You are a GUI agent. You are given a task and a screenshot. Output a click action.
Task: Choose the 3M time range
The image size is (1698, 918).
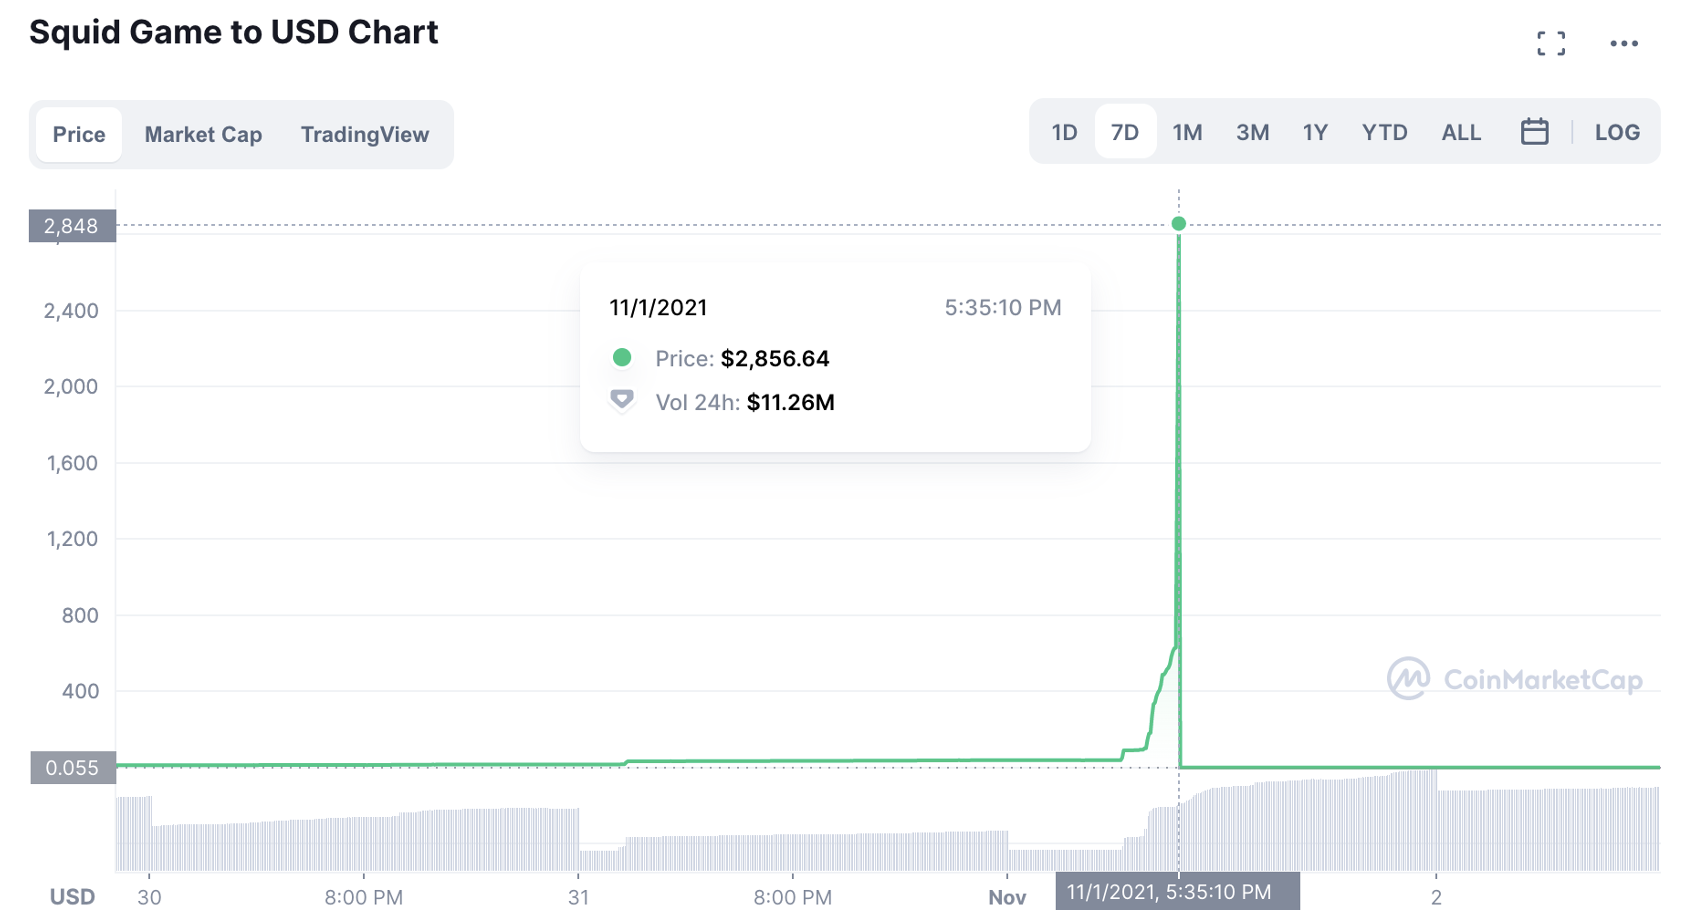tap(1252, 132)
